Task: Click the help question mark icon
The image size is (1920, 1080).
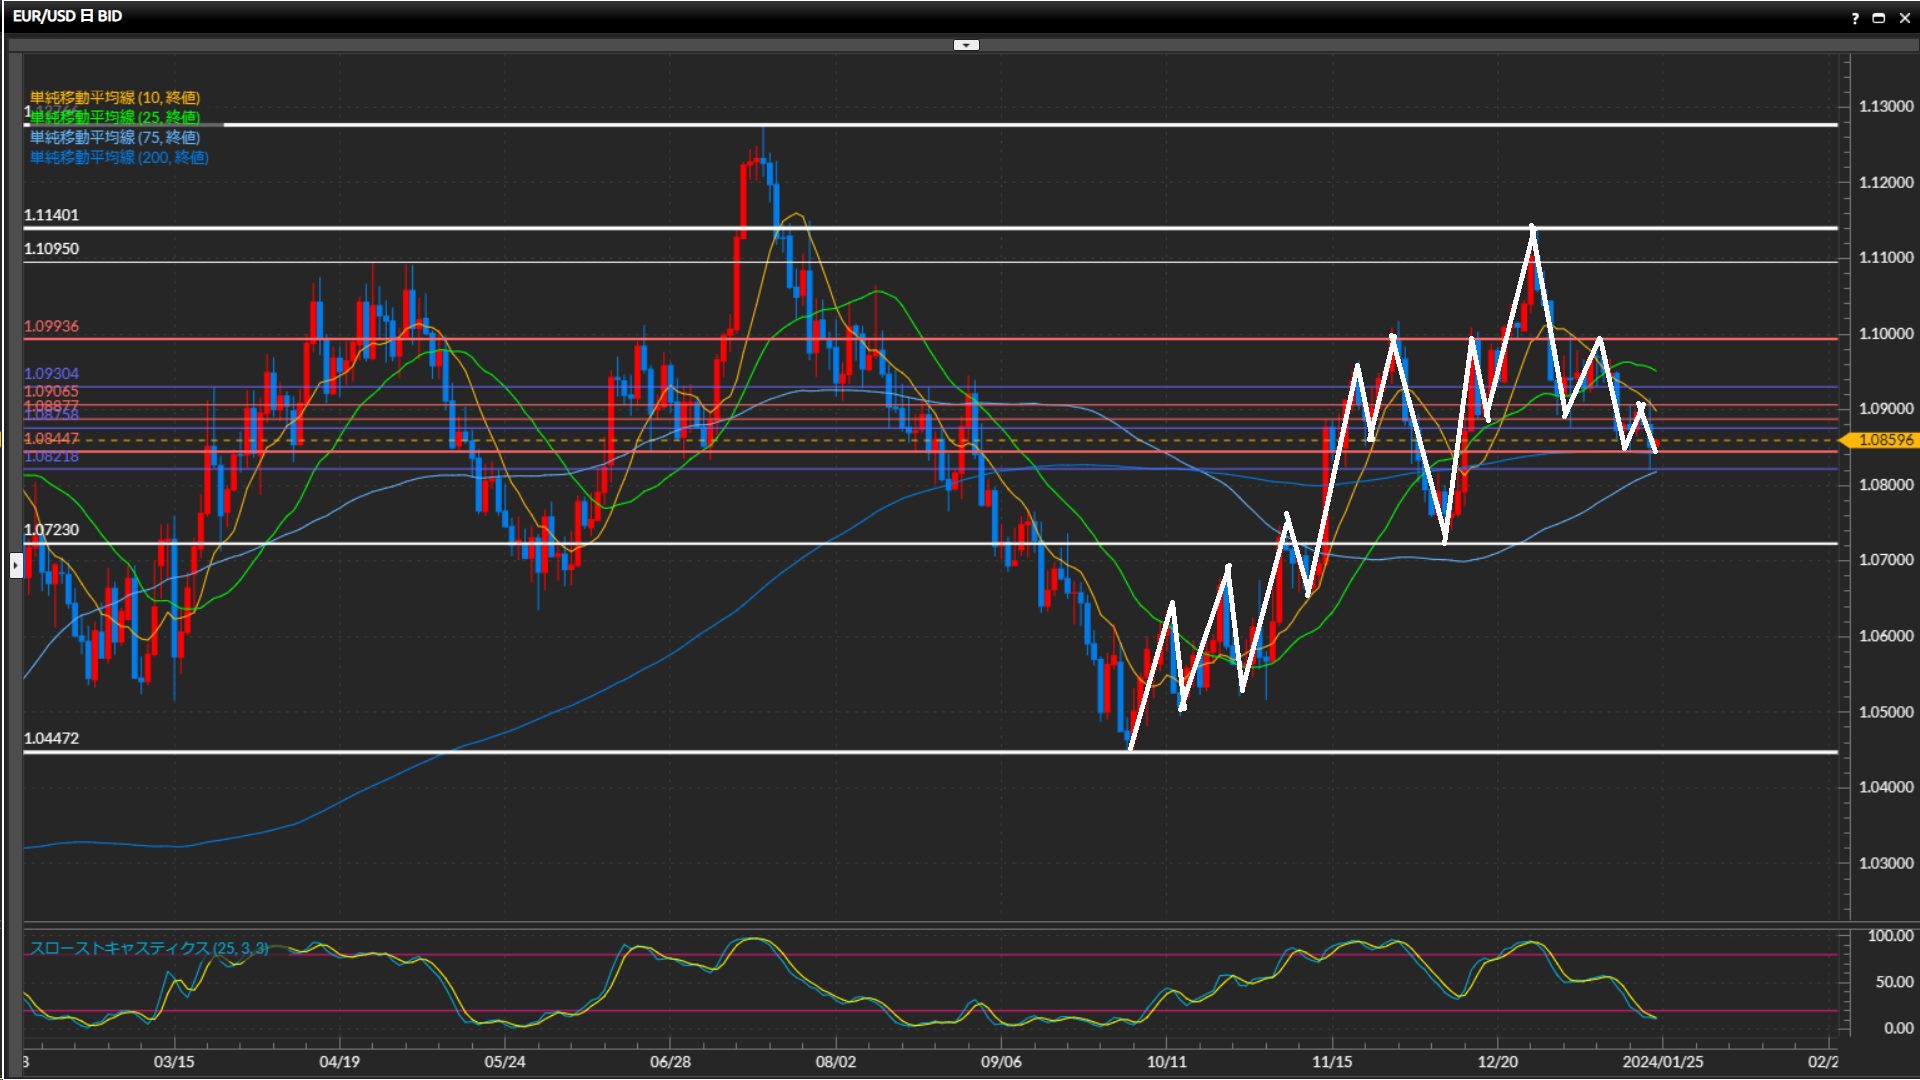Action: coord(1855,17)
